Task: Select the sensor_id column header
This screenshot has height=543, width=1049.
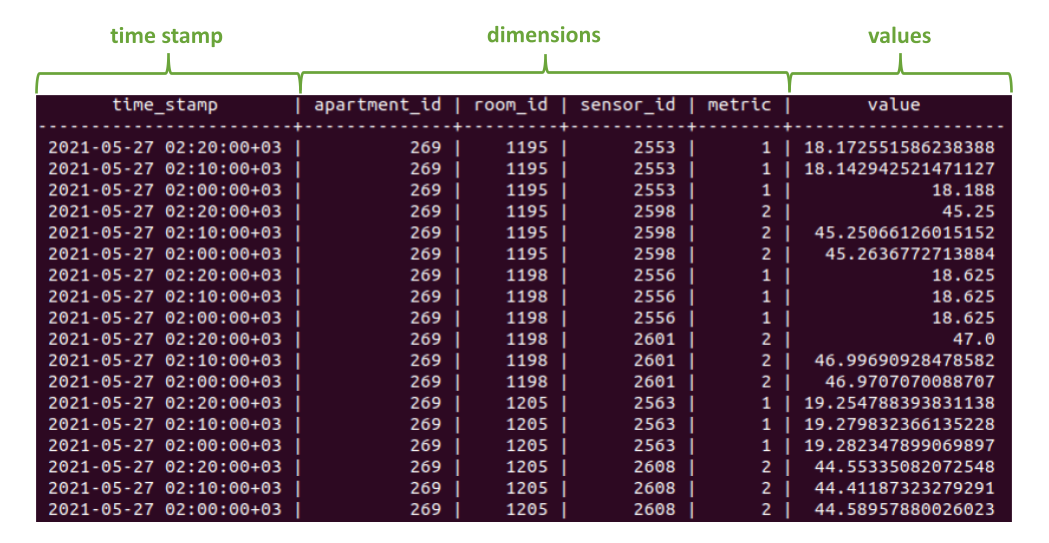Action: pyautogui.click(x=627, y=104)
